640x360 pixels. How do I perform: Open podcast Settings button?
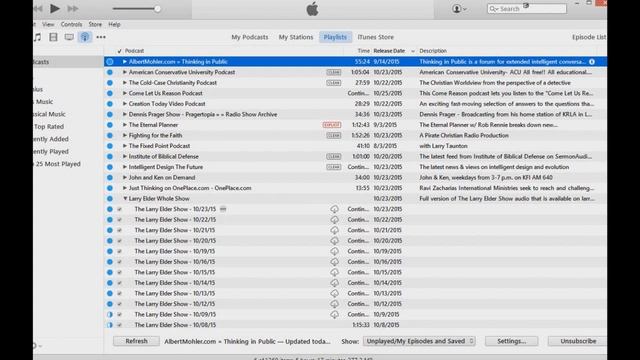511,341
